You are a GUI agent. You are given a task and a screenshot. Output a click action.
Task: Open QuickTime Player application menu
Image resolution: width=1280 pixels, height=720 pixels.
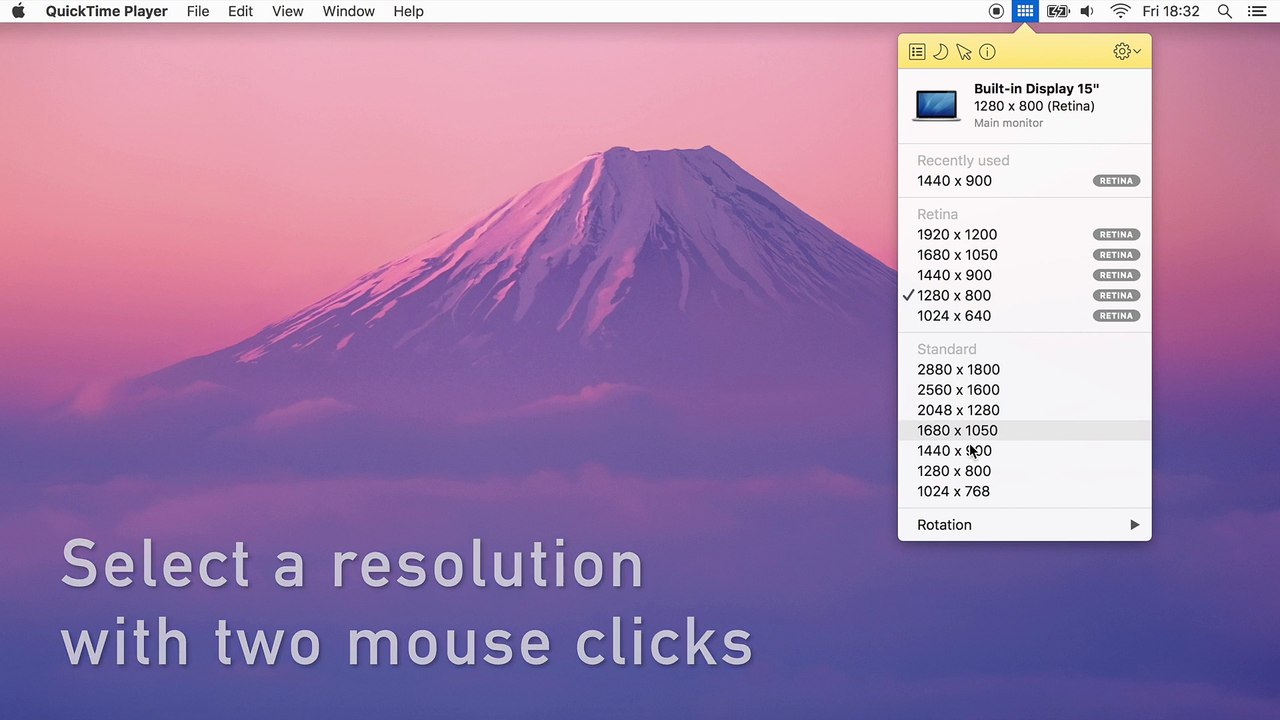(107, 11)
